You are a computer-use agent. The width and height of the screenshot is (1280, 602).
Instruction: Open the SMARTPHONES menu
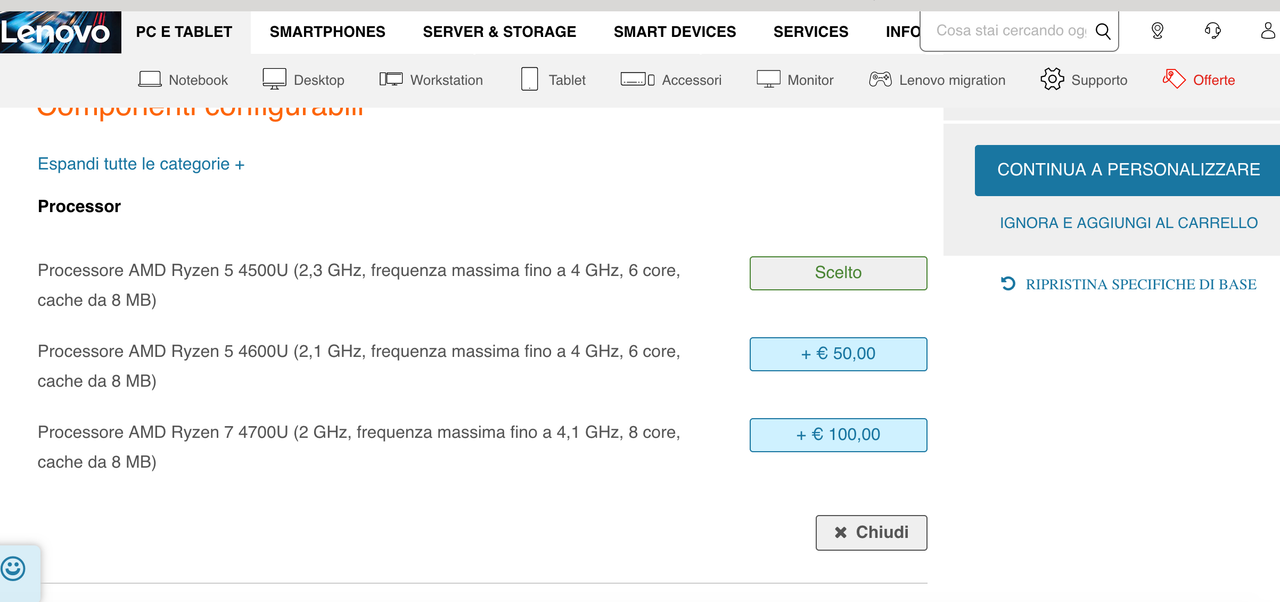[327, 32]
